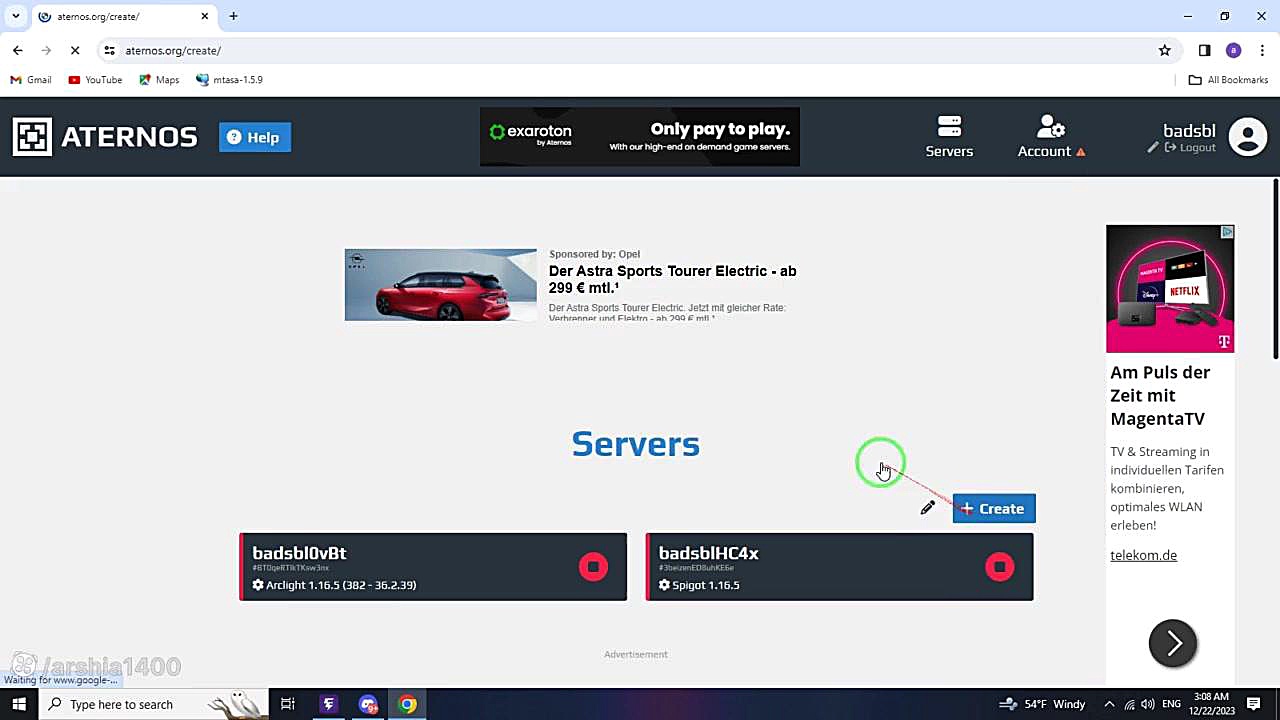Click red stop status icon on badsbl0vBt

pos(593,567)
